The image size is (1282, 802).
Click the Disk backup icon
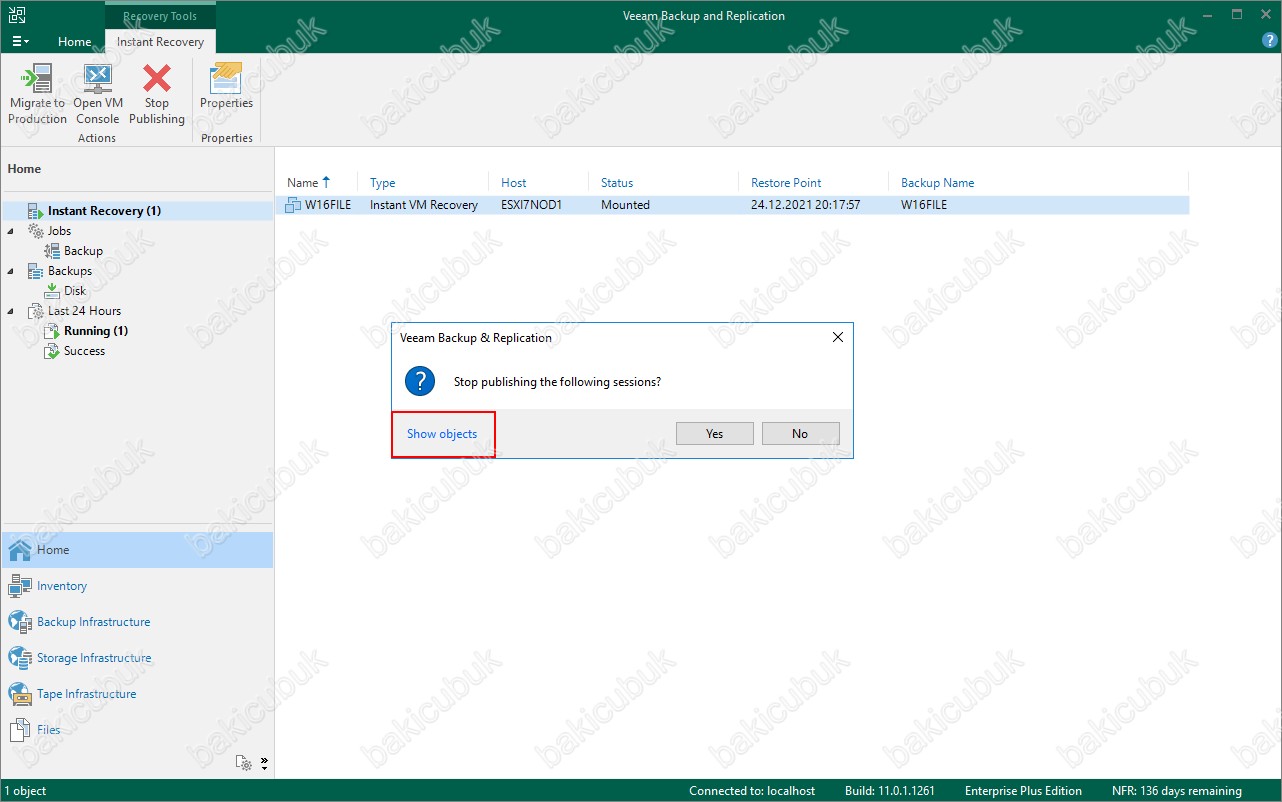click(x=52, y=291)
